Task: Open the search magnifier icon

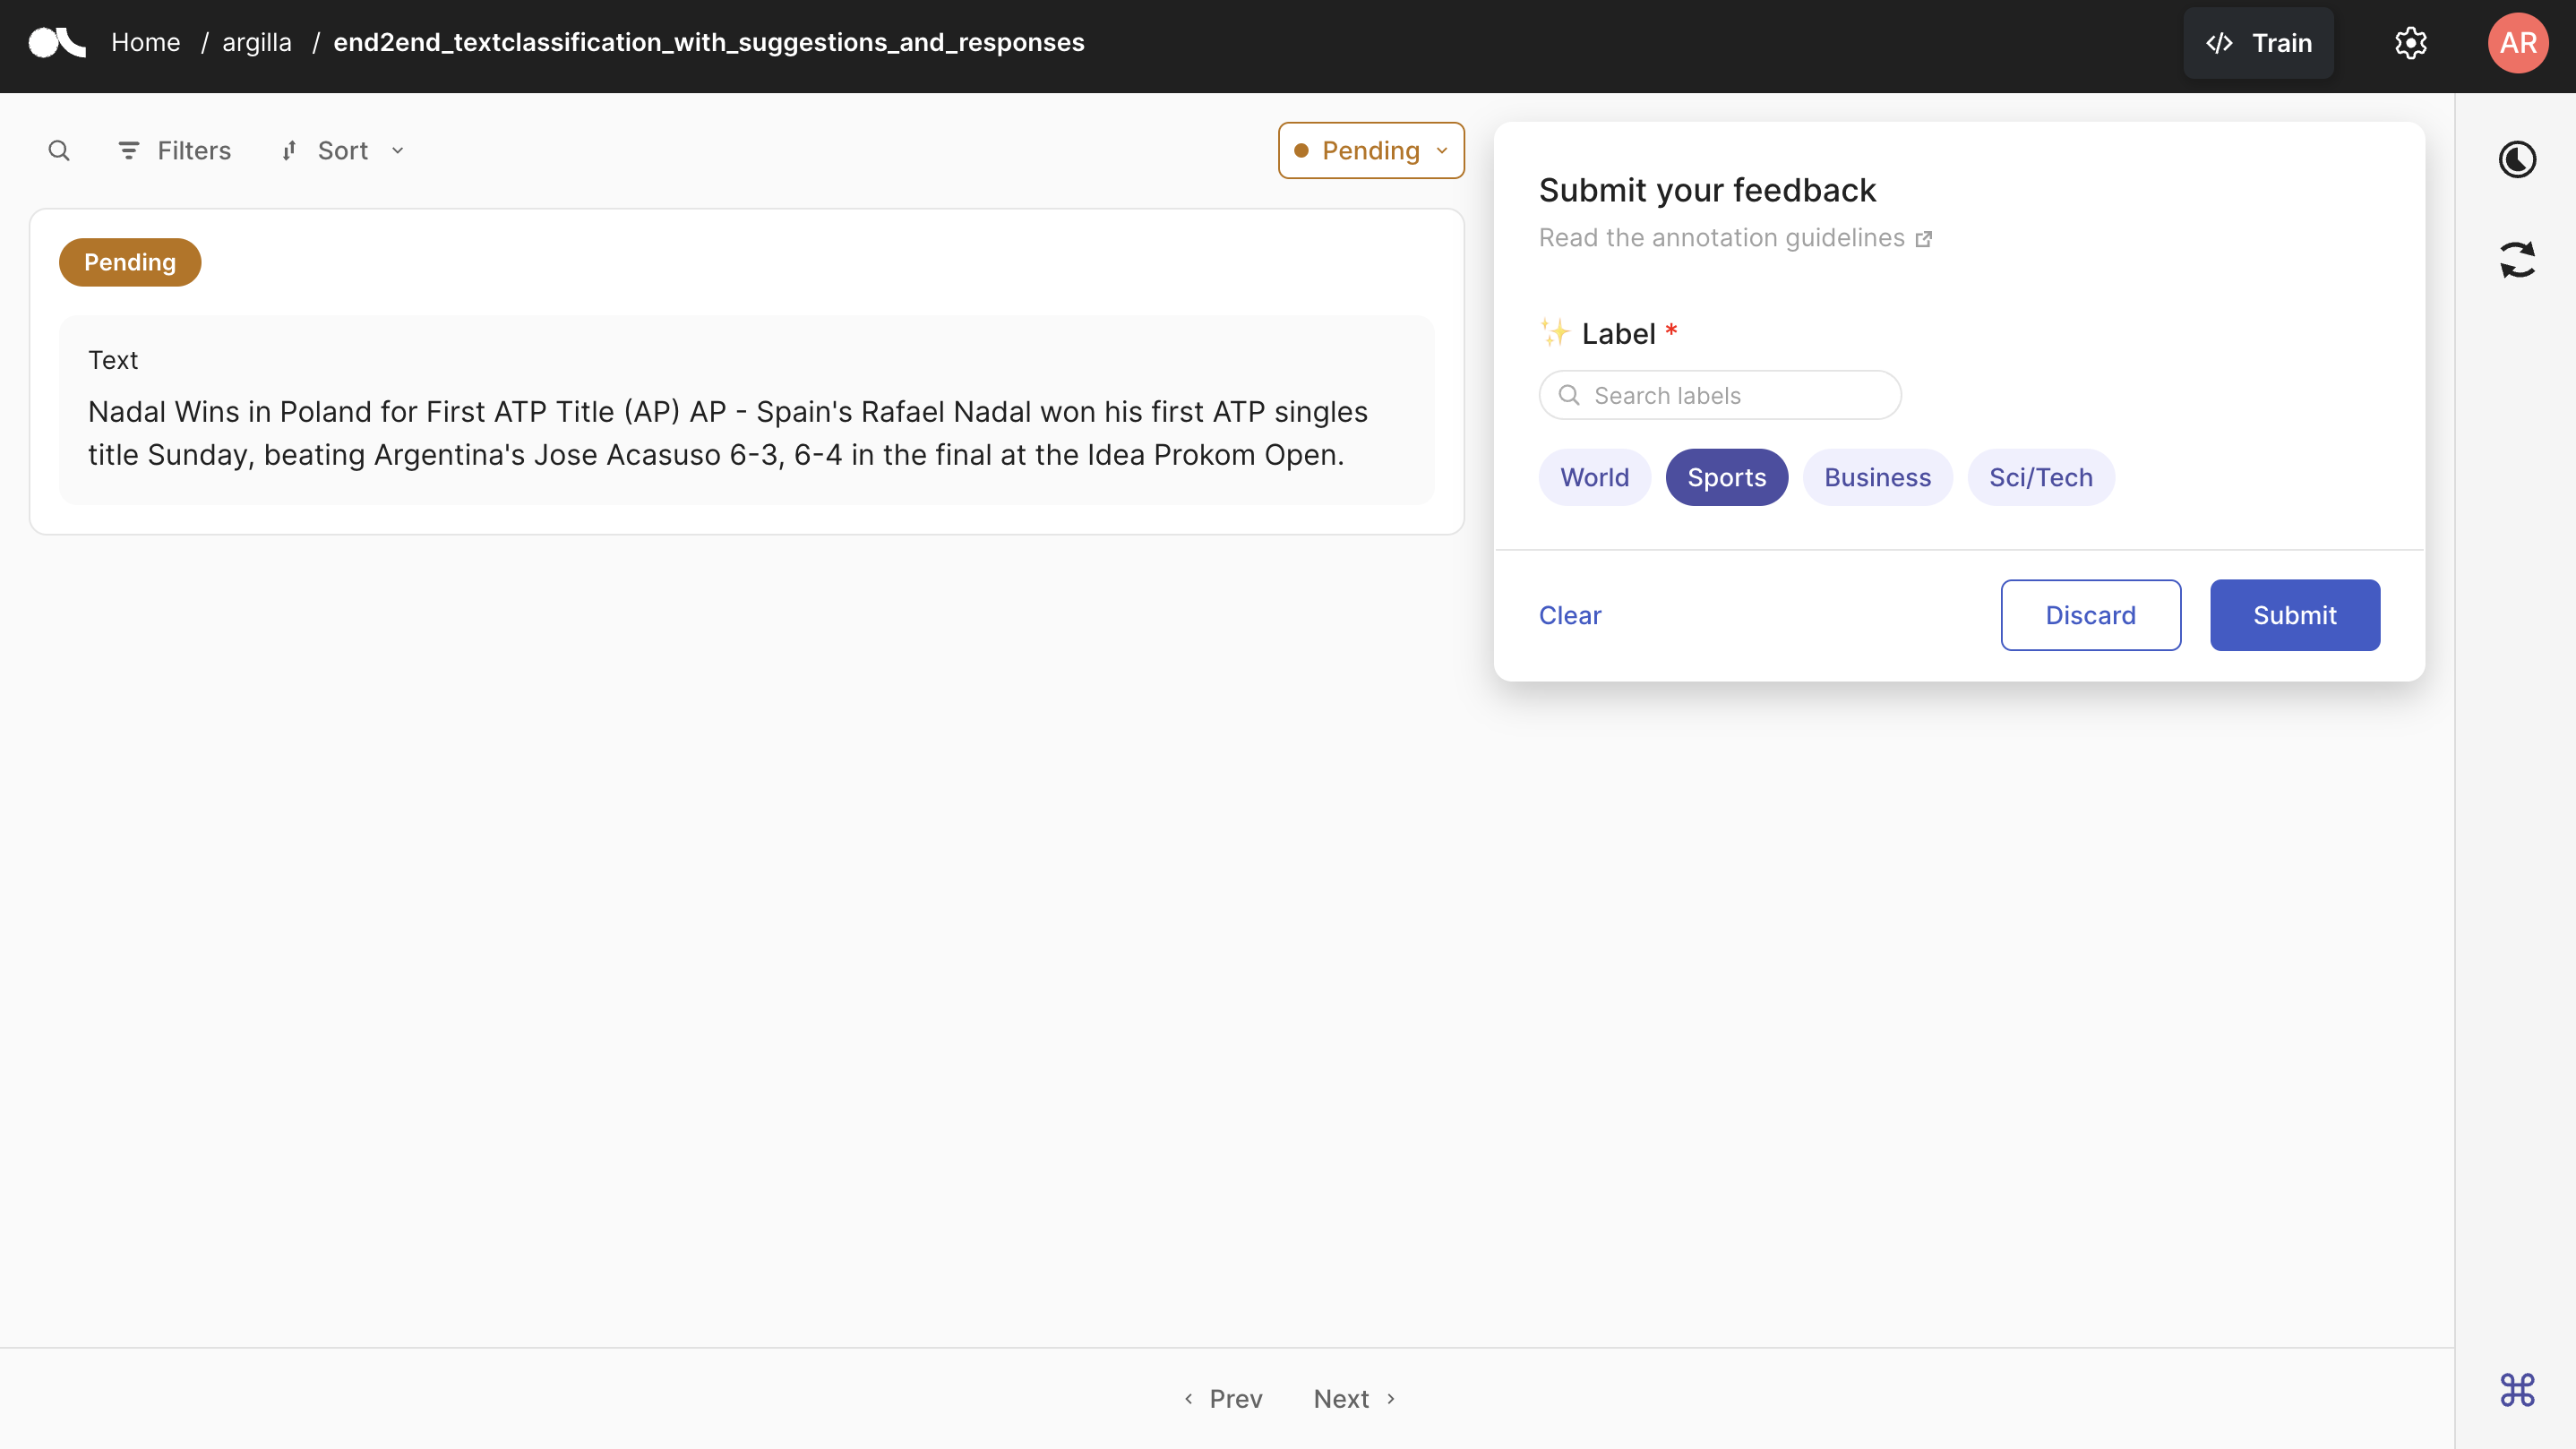Action: click(59, 151)
